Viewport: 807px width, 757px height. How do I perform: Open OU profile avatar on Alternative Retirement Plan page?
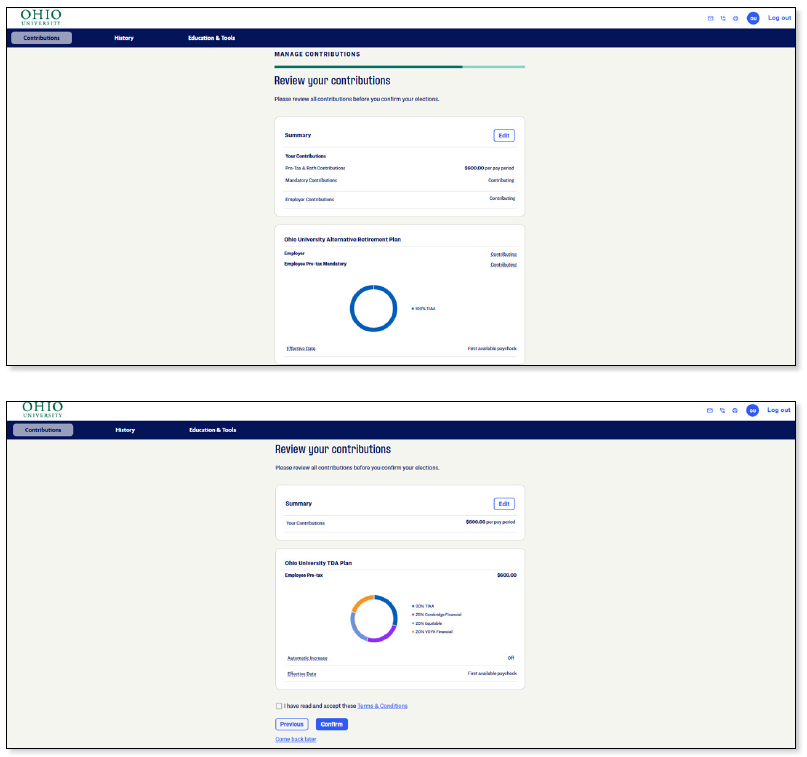click(753, 18)
